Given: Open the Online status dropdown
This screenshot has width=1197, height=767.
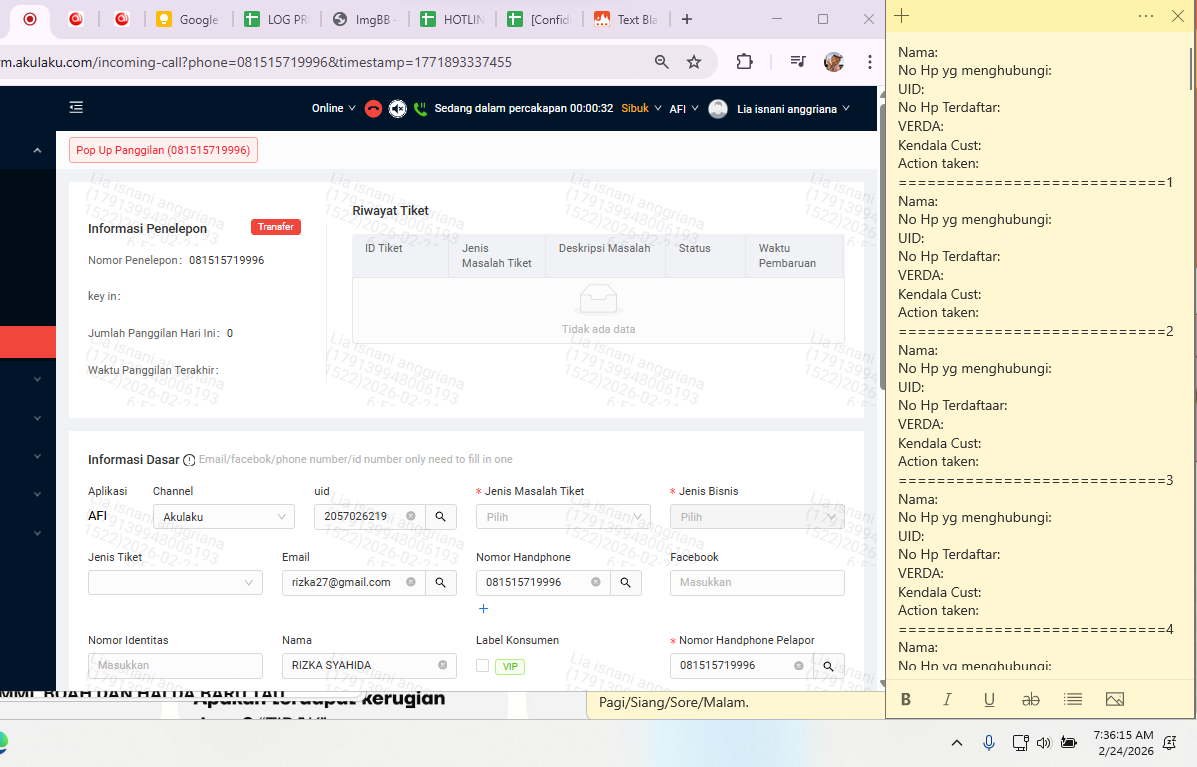Looking at the screenshot, I should tap(334, 108).
